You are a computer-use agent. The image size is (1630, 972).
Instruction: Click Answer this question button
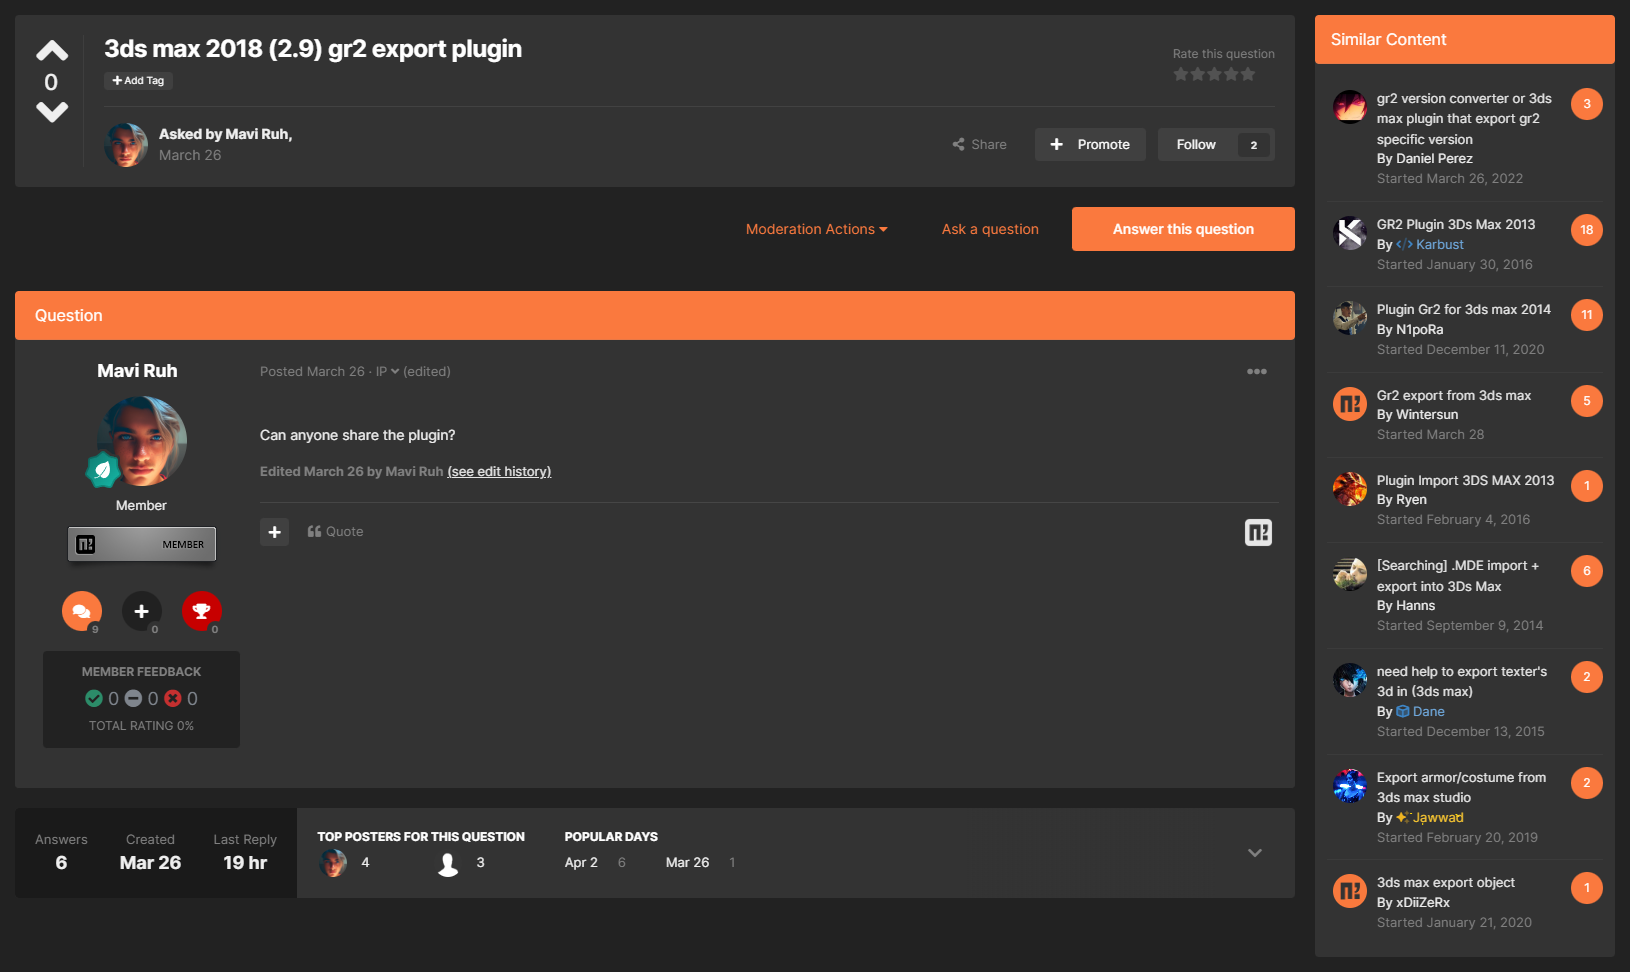(1183, 229)
